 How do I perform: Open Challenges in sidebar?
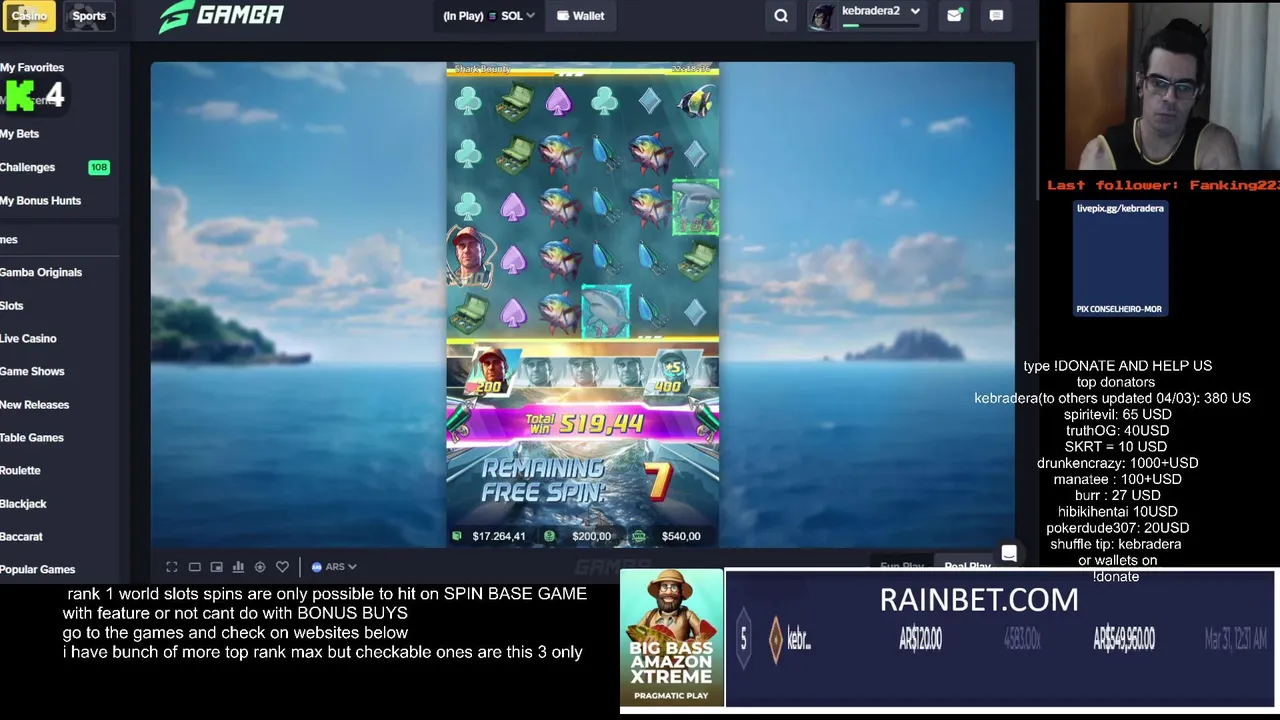(28, 167)
